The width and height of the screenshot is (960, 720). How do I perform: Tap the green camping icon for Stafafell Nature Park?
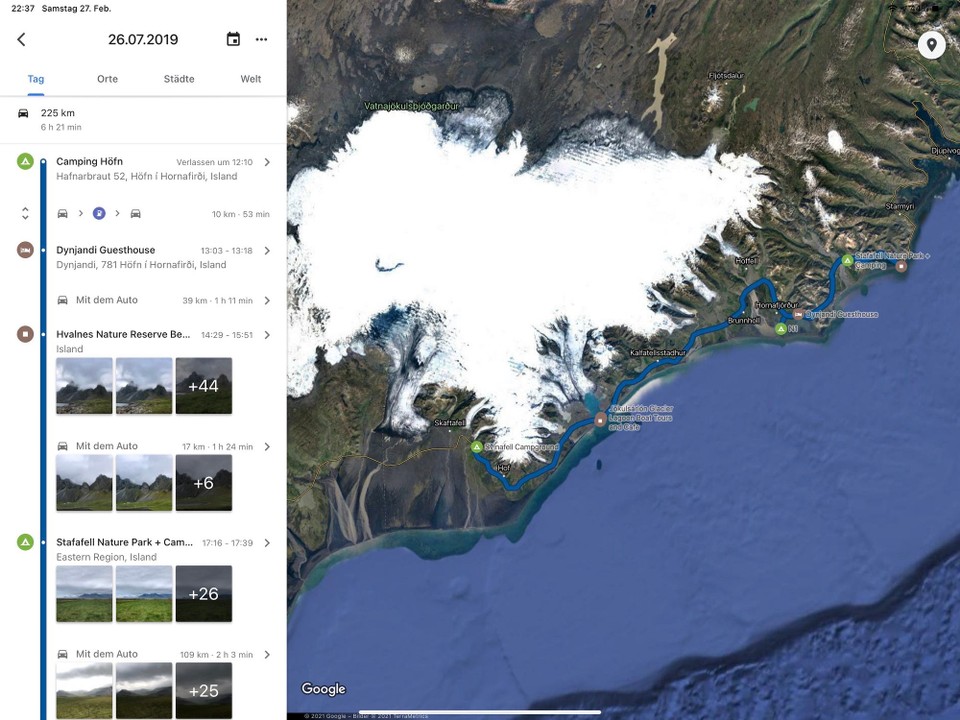point(25,542)
